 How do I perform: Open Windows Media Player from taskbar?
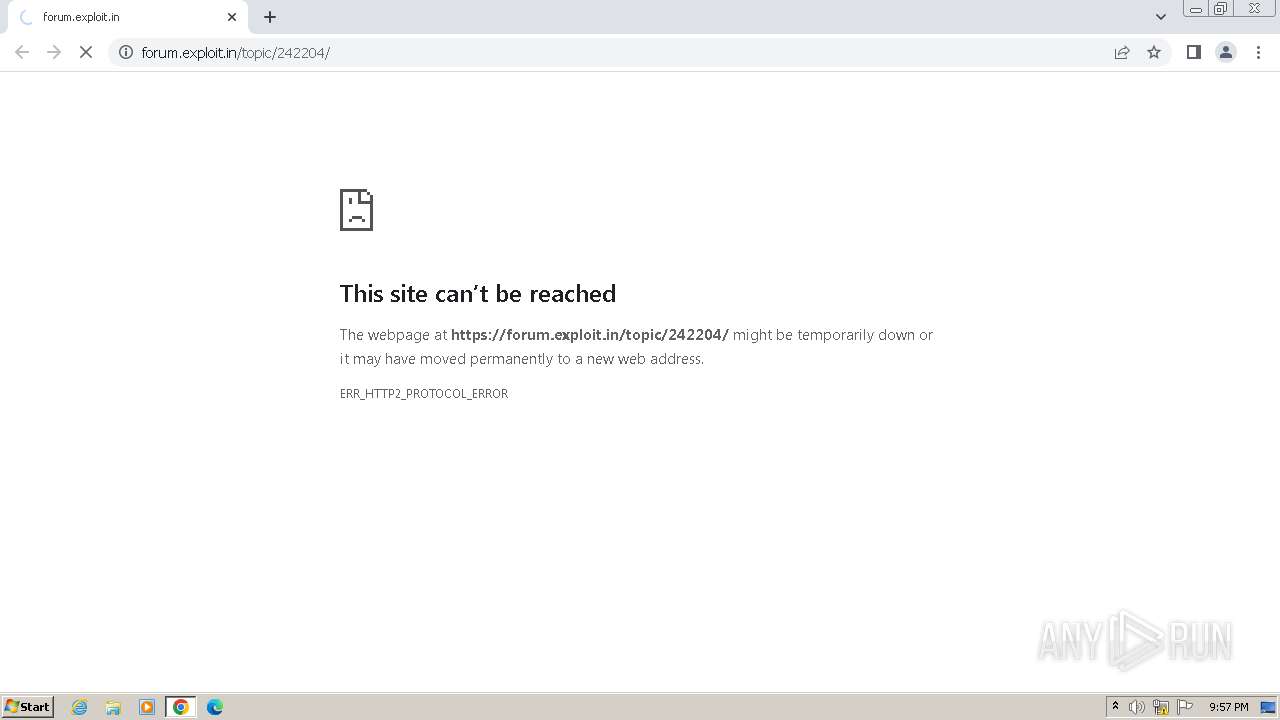(x=147, y=707)
